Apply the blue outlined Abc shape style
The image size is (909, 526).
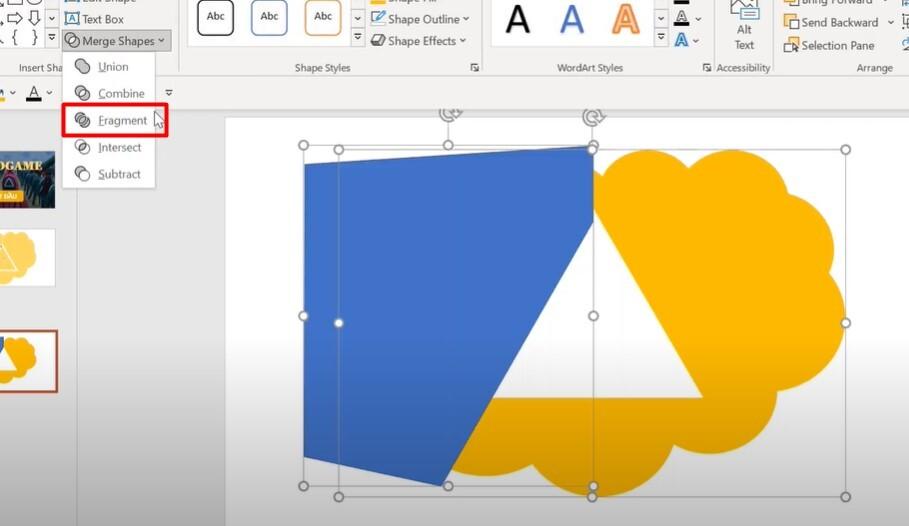pyautogui.click(x=269, y=17)
